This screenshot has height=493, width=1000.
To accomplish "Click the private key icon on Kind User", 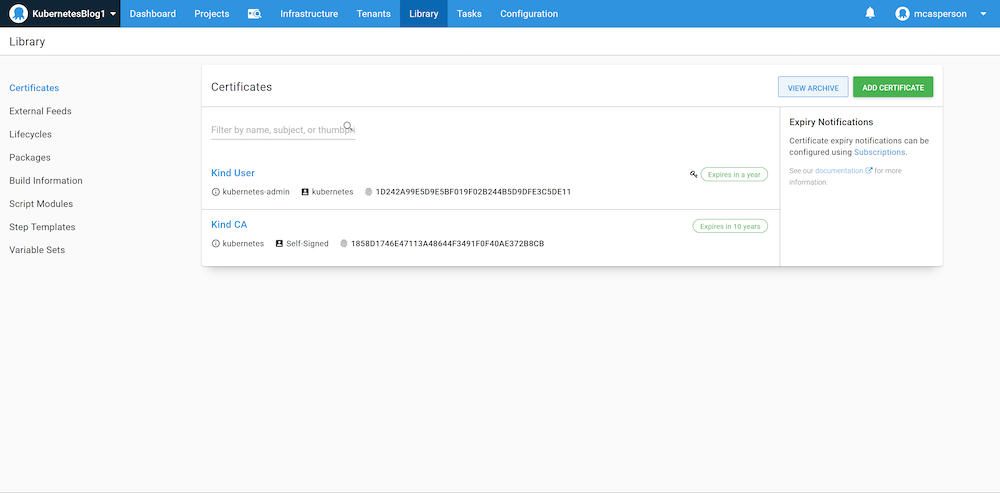I will pyautogui.click(x=693, y=174).
